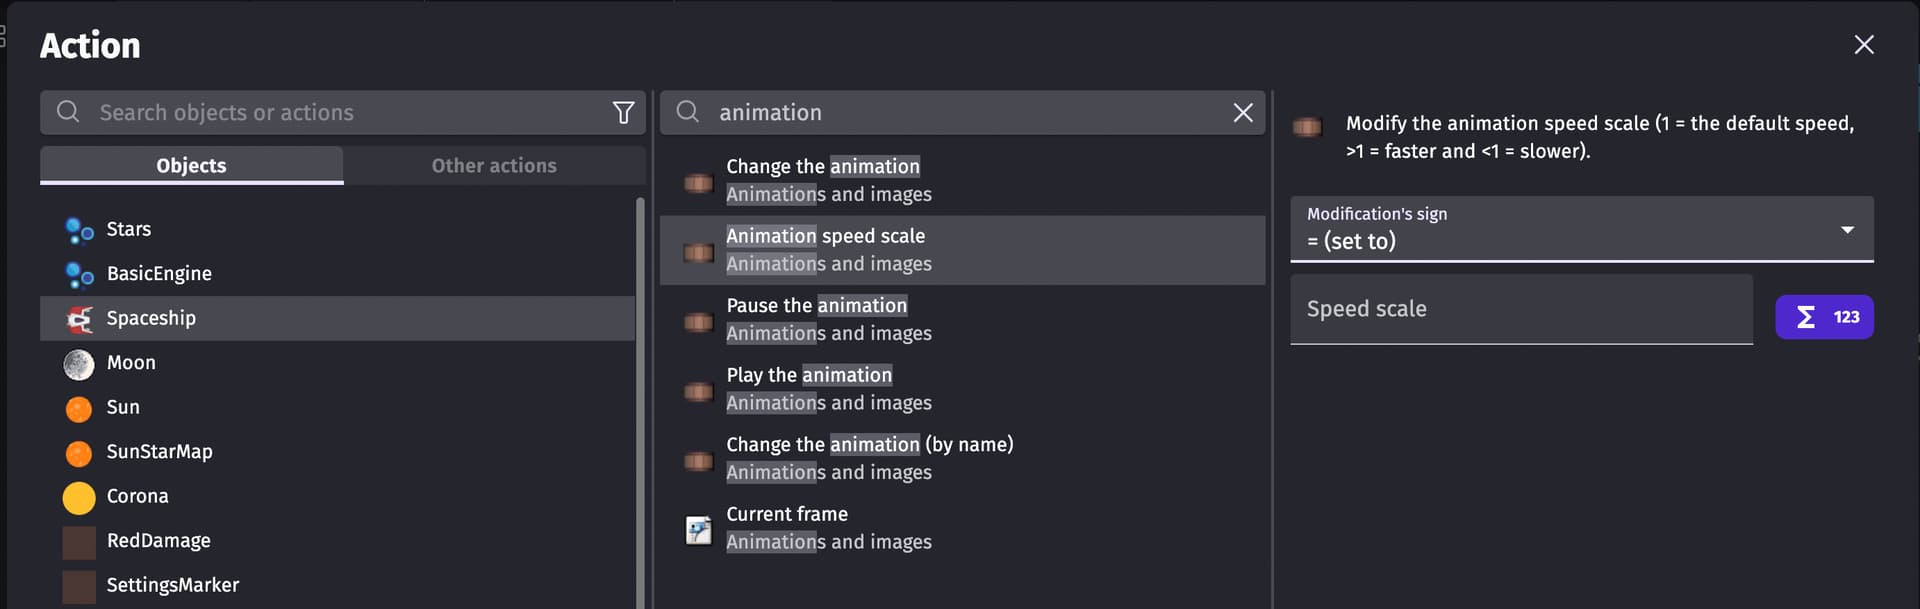
Task: Select Play the animation action
Action: [962, 389]
